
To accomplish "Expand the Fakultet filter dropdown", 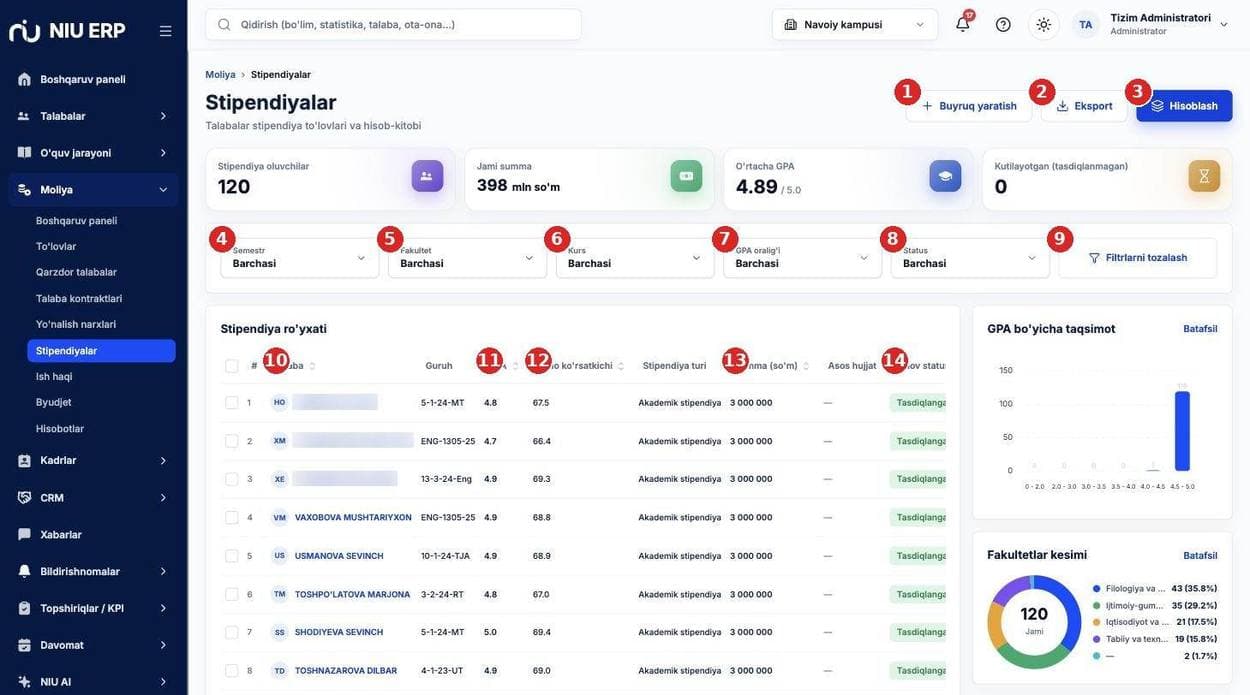I will [x=467, y=258].
